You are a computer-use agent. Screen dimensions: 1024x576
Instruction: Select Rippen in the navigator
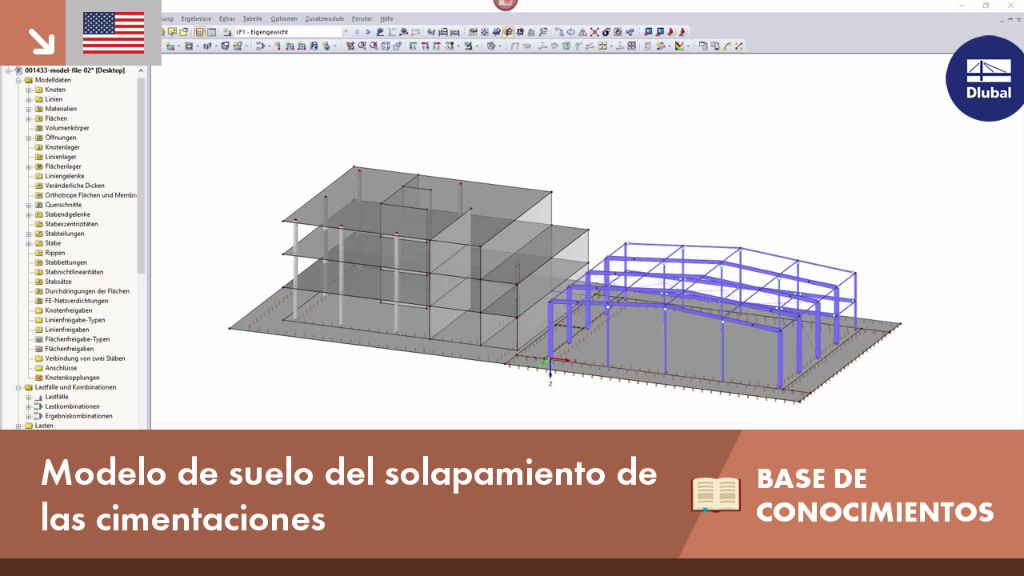point(55,253)
